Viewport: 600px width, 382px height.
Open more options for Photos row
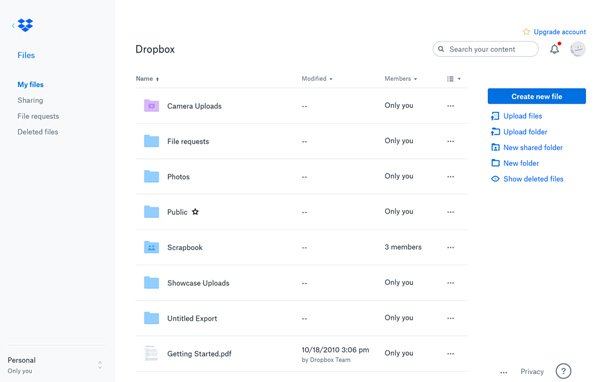tap(451, 176)
